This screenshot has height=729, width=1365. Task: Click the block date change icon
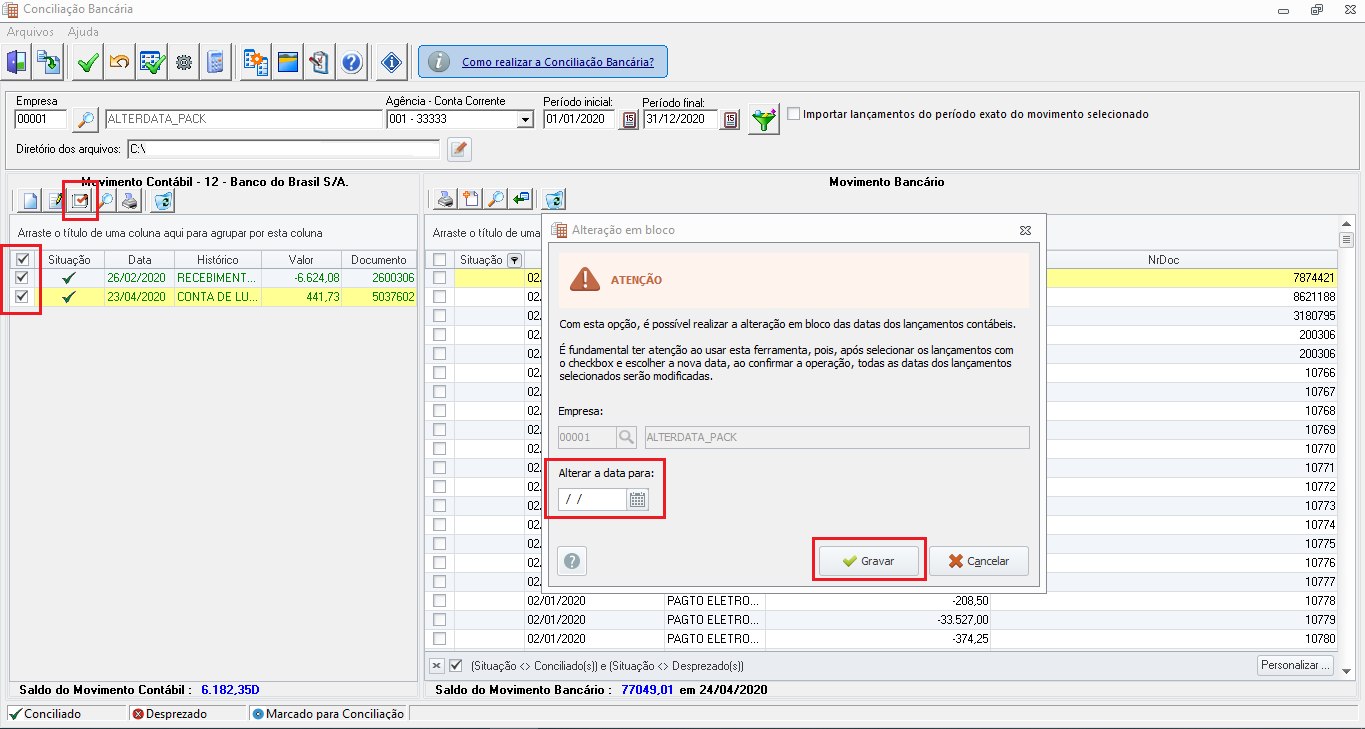(x=80, y=200)
